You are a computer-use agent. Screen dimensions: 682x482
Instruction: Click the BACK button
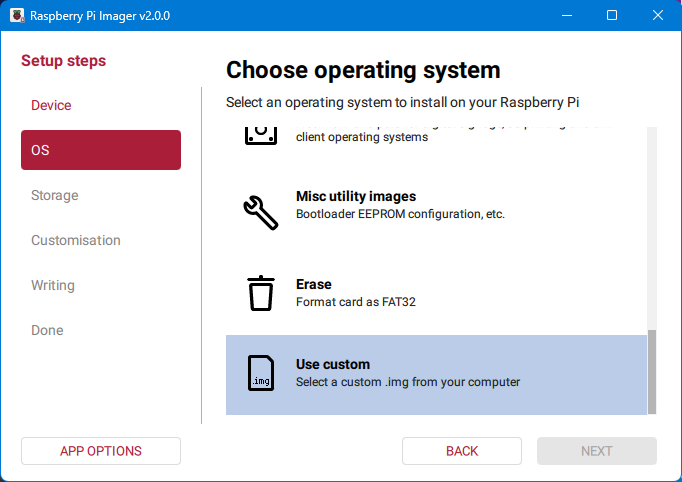point(462,451)
